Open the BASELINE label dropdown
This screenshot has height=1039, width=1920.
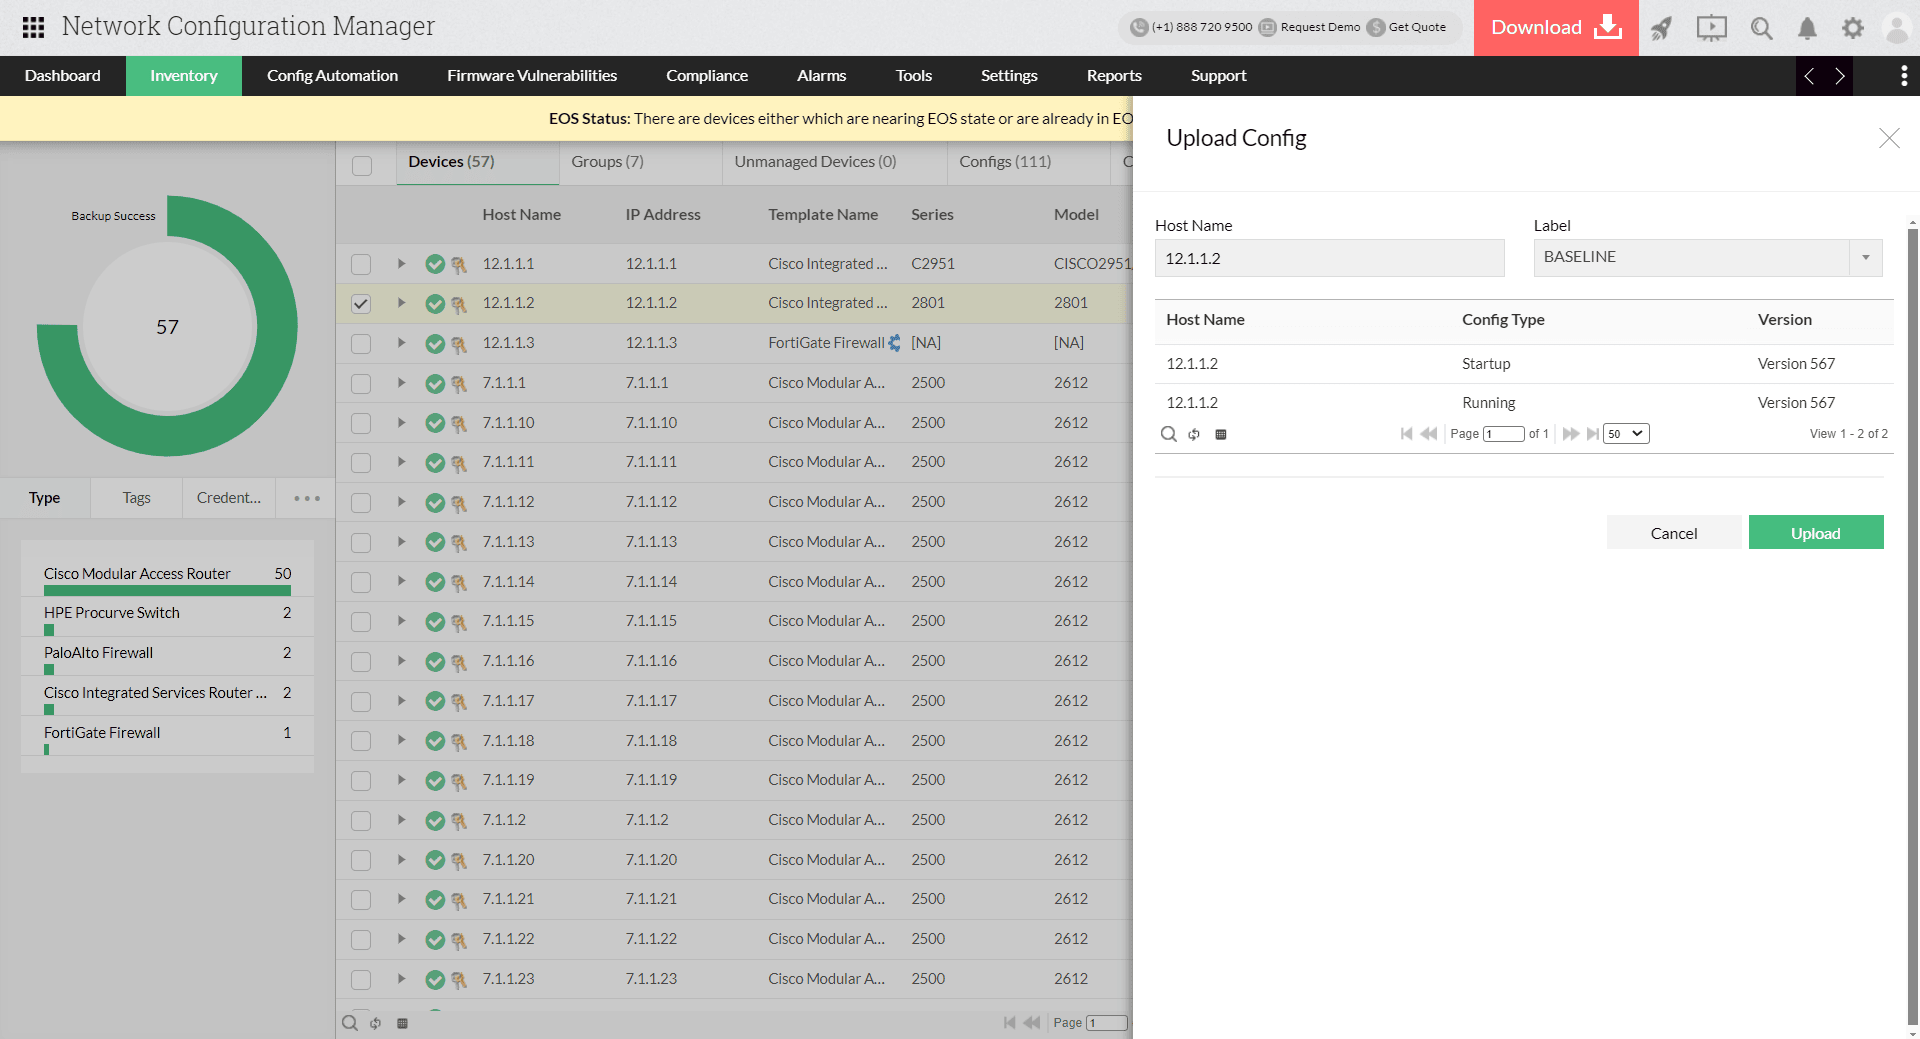(1865, 257)
